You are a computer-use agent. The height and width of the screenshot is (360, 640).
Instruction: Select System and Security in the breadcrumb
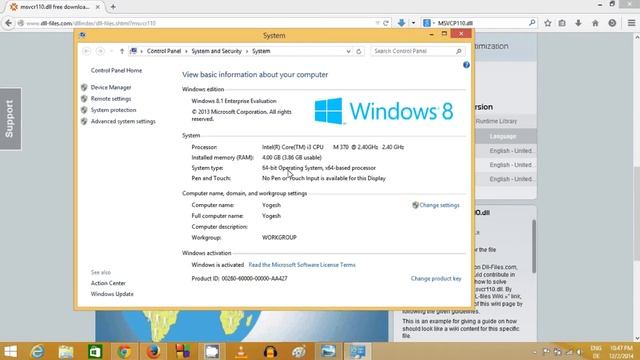coord(216,51)
